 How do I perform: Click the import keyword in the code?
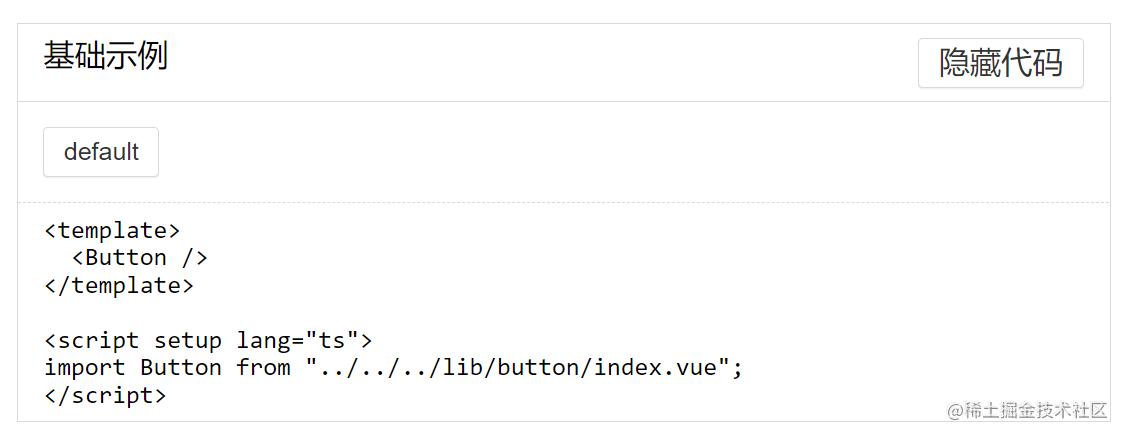tap(85, 368)
